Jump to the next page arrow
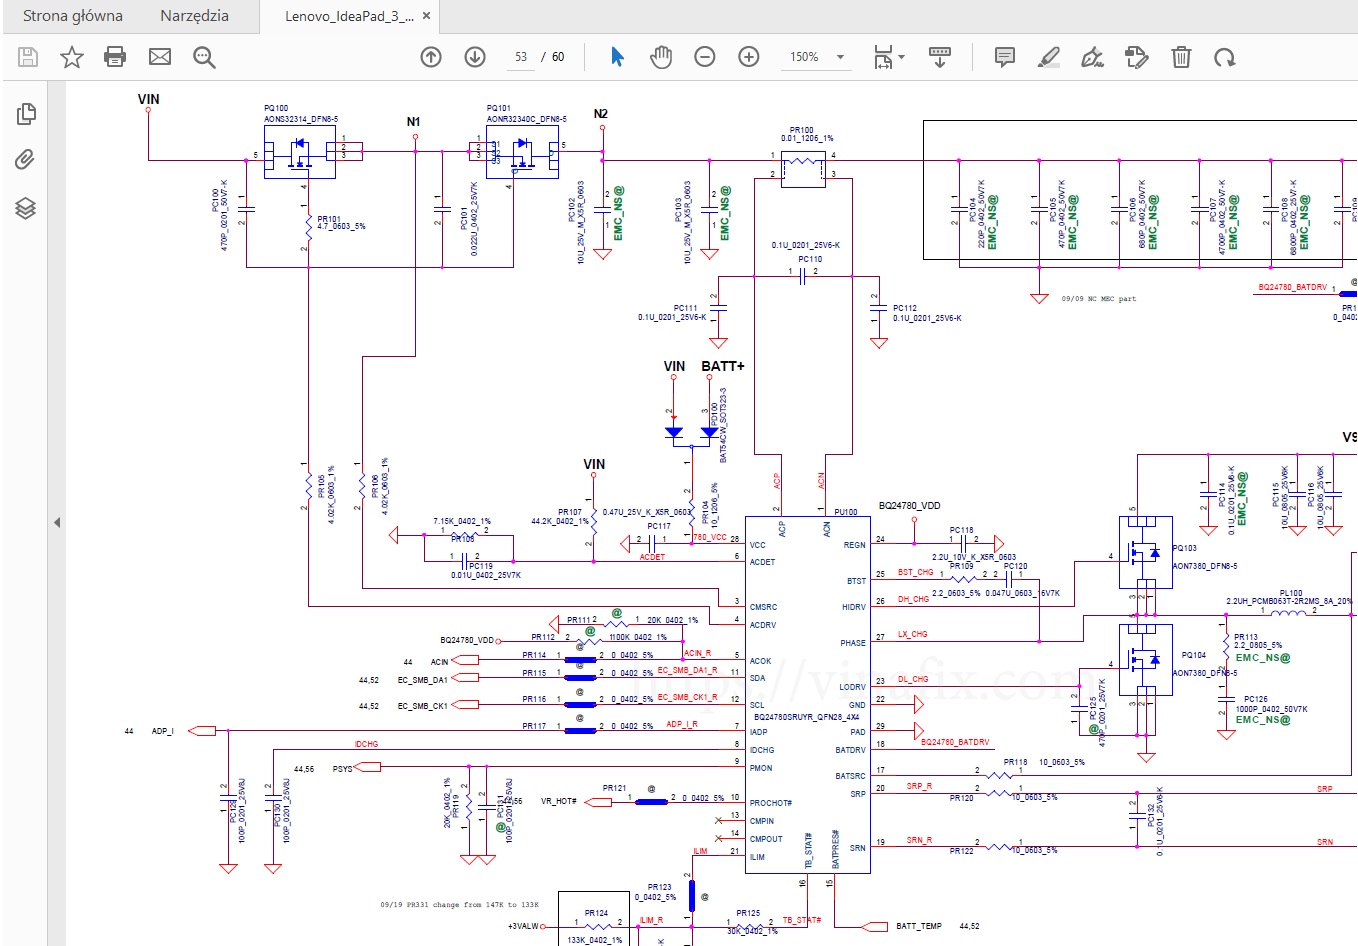 click(x=475, y=57)
